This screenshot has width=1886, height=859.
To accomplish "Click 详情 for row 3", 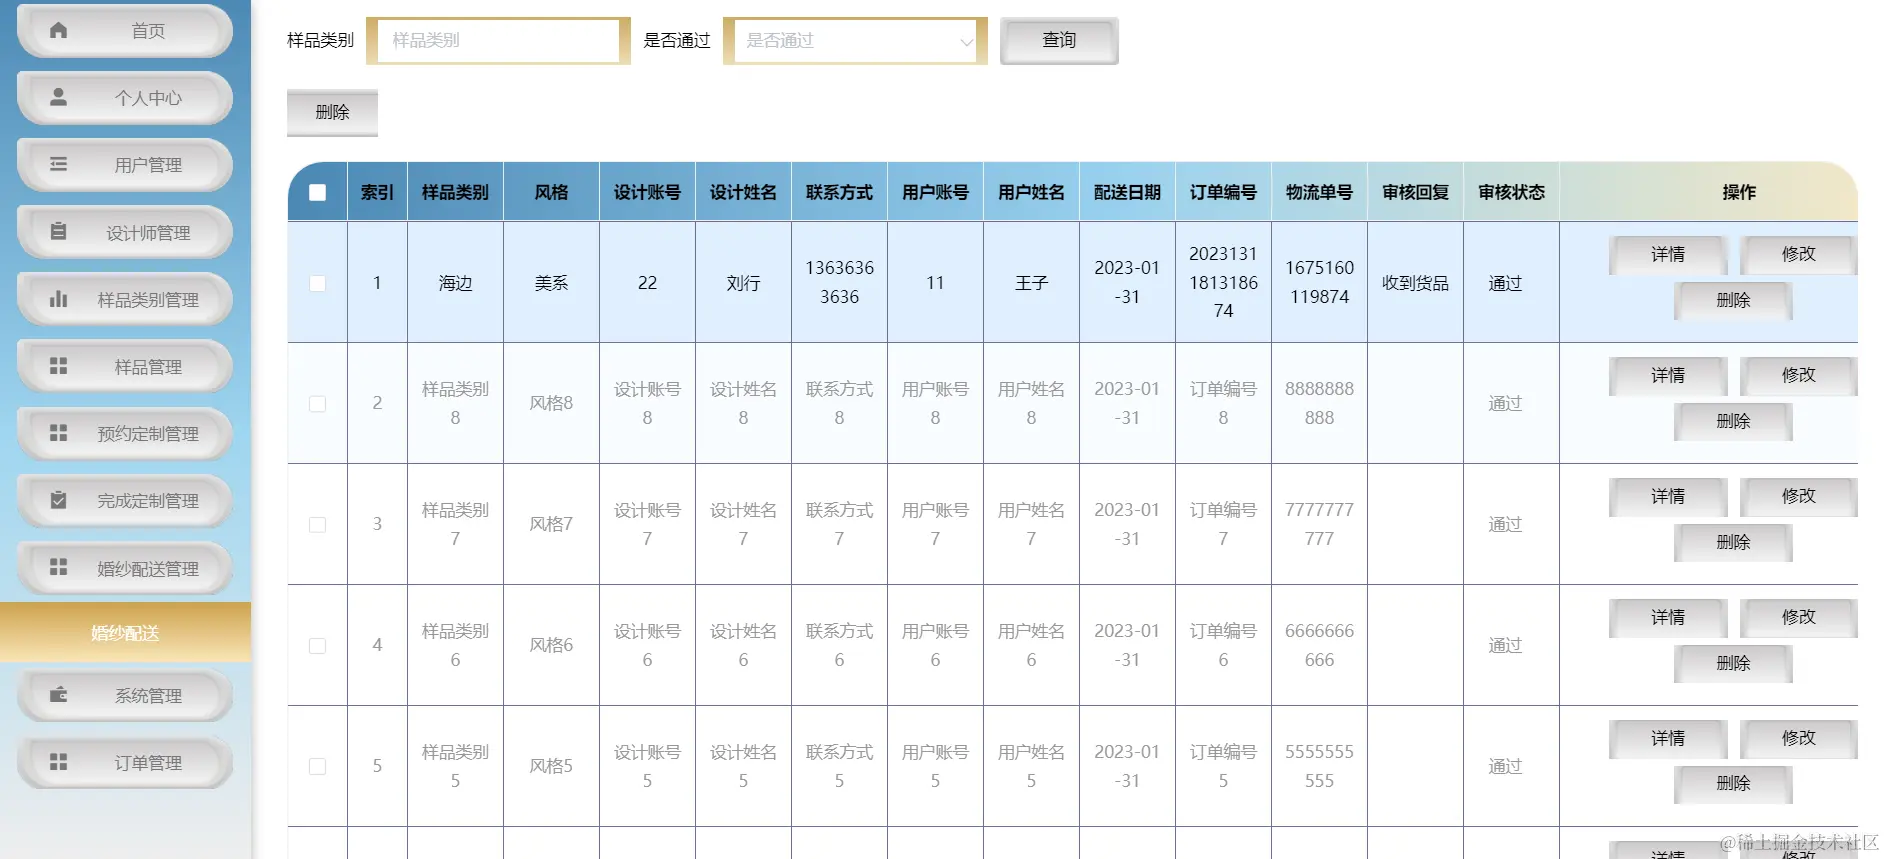I will click(1668, 496).
